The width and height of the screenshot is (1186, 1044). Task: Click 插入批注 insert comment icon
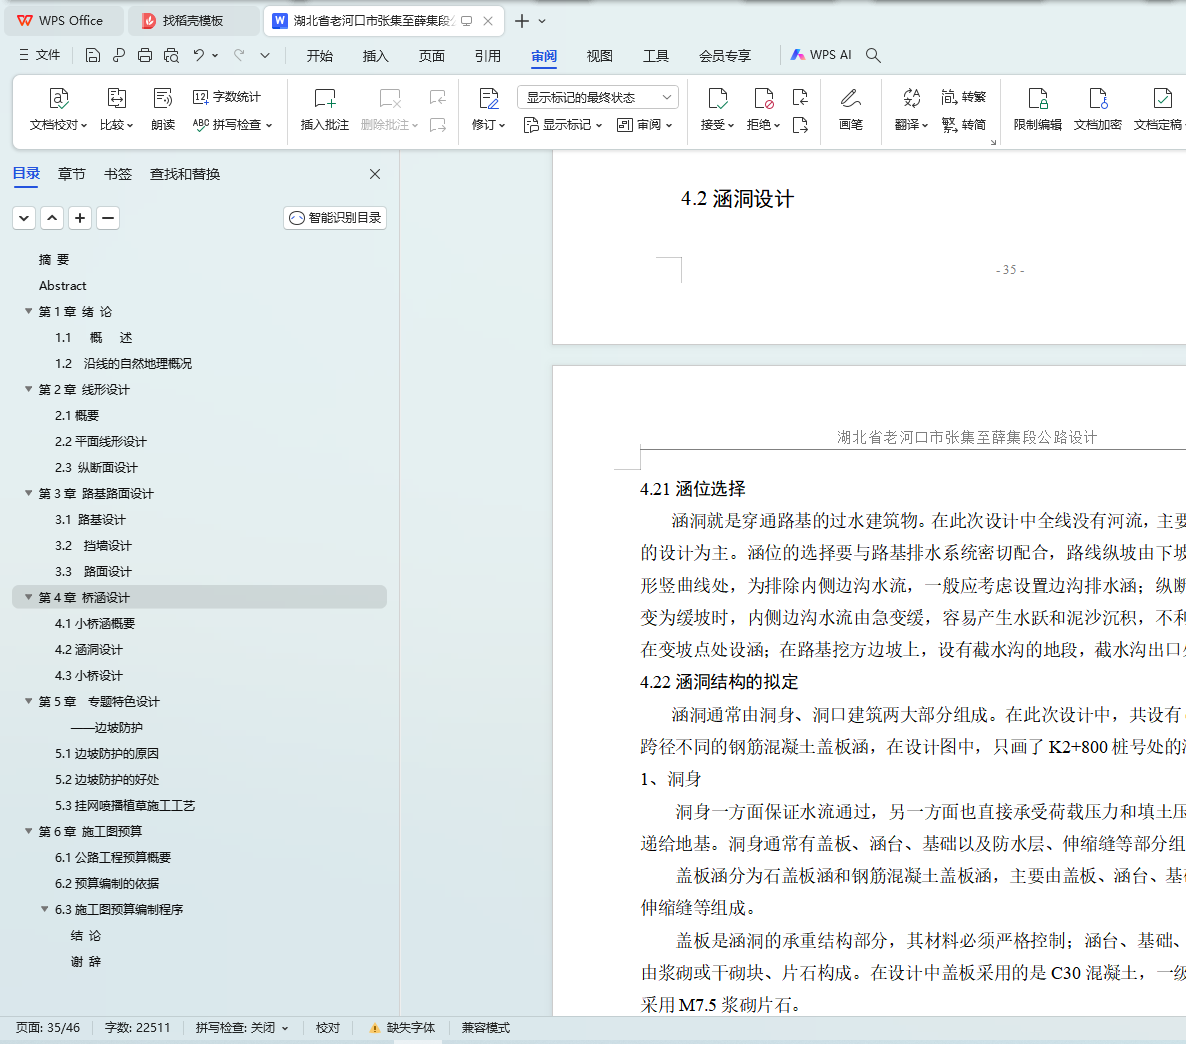point(324,98)
